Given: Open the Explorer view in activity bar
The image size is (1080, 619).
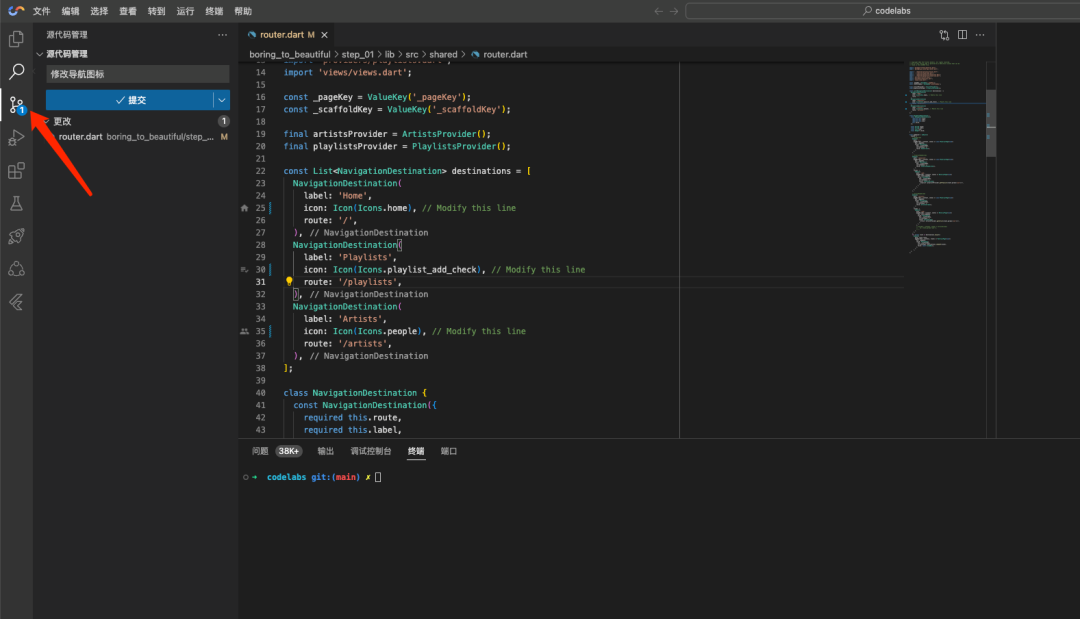Looking at the screenshot, I should [16, 39].
